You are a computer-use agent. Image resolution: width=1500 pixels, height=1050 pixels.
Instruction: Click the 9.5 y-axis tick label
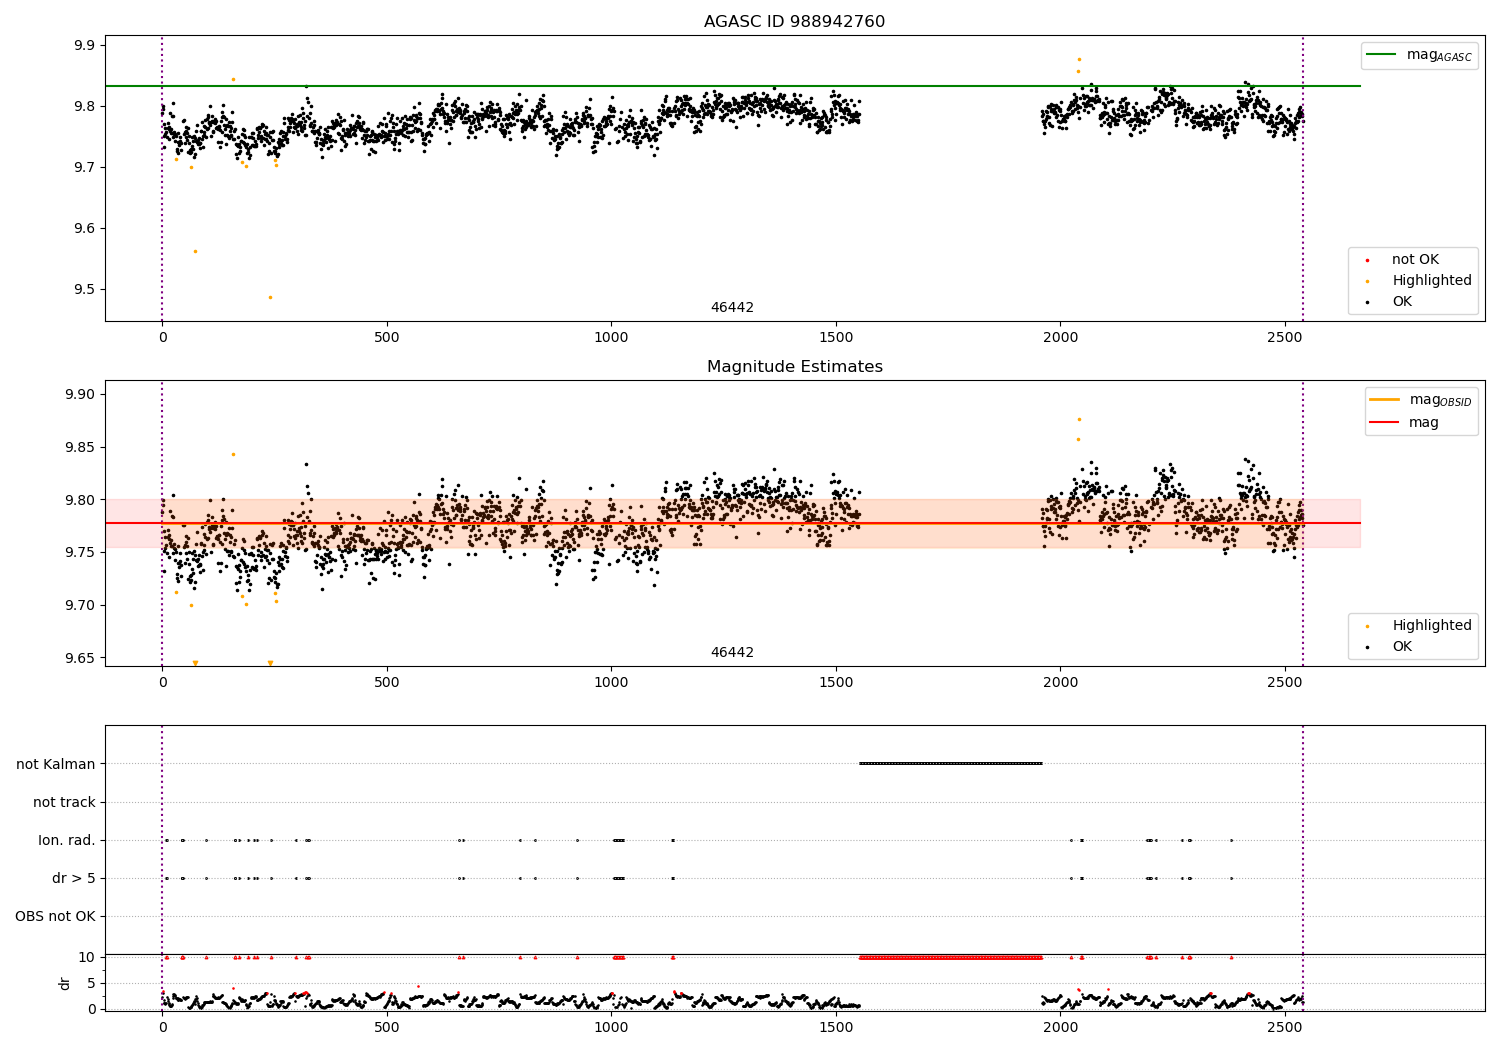85,290
